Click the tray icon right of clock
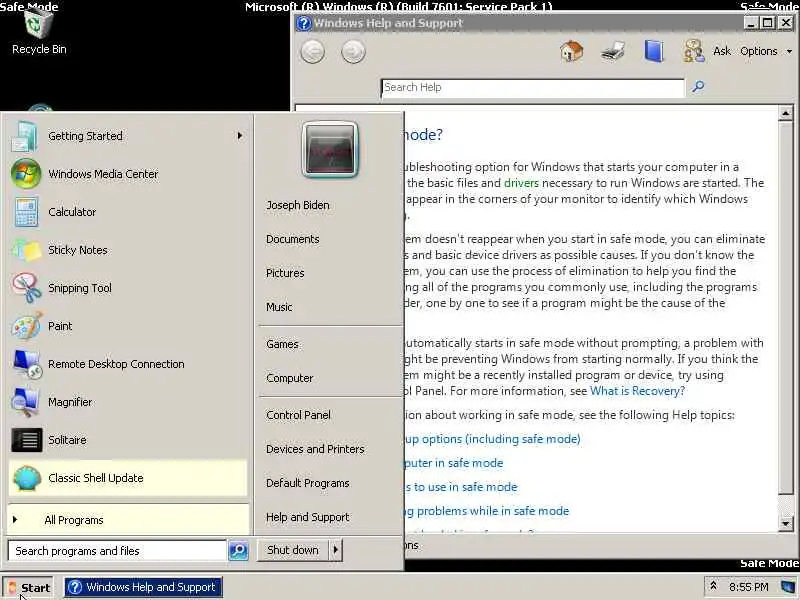Screen dimensions: 800x600 pyautogui.click(x=788, y=586)
